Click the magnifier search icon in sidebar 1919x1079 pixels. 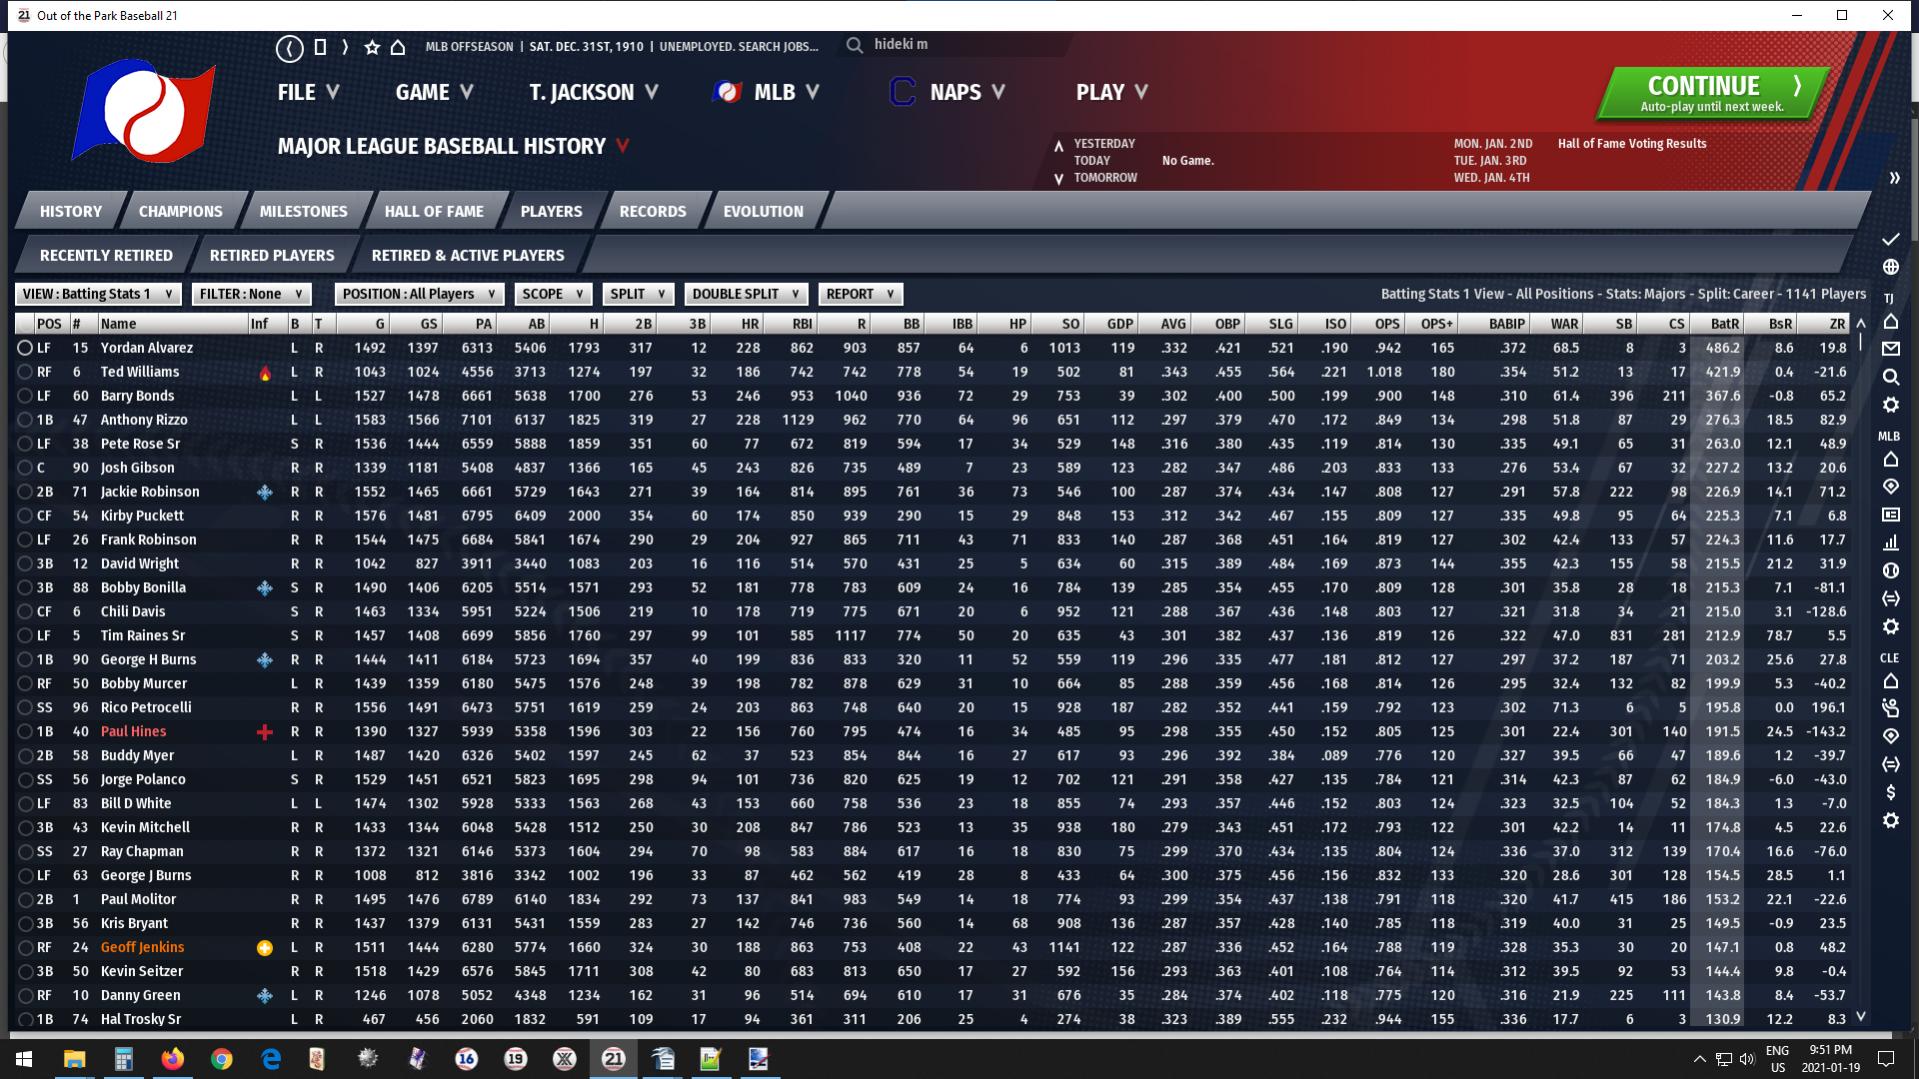1890,377
